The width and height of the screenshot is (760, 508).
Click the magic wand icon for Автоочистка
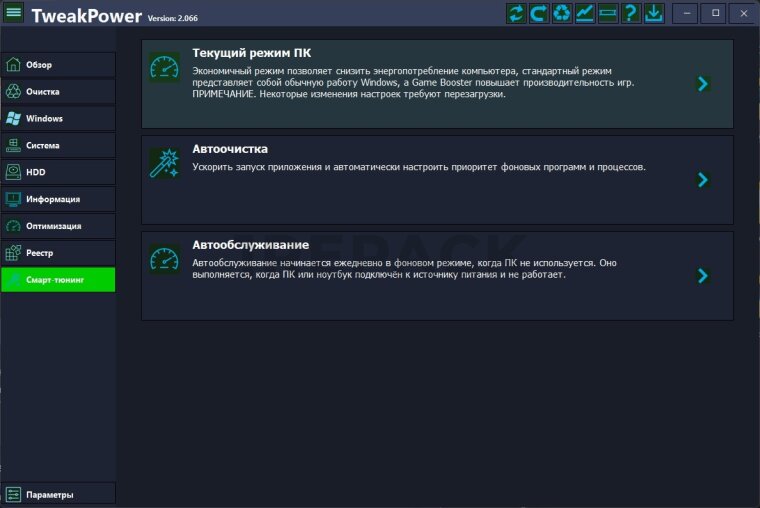tap(164, 163)
